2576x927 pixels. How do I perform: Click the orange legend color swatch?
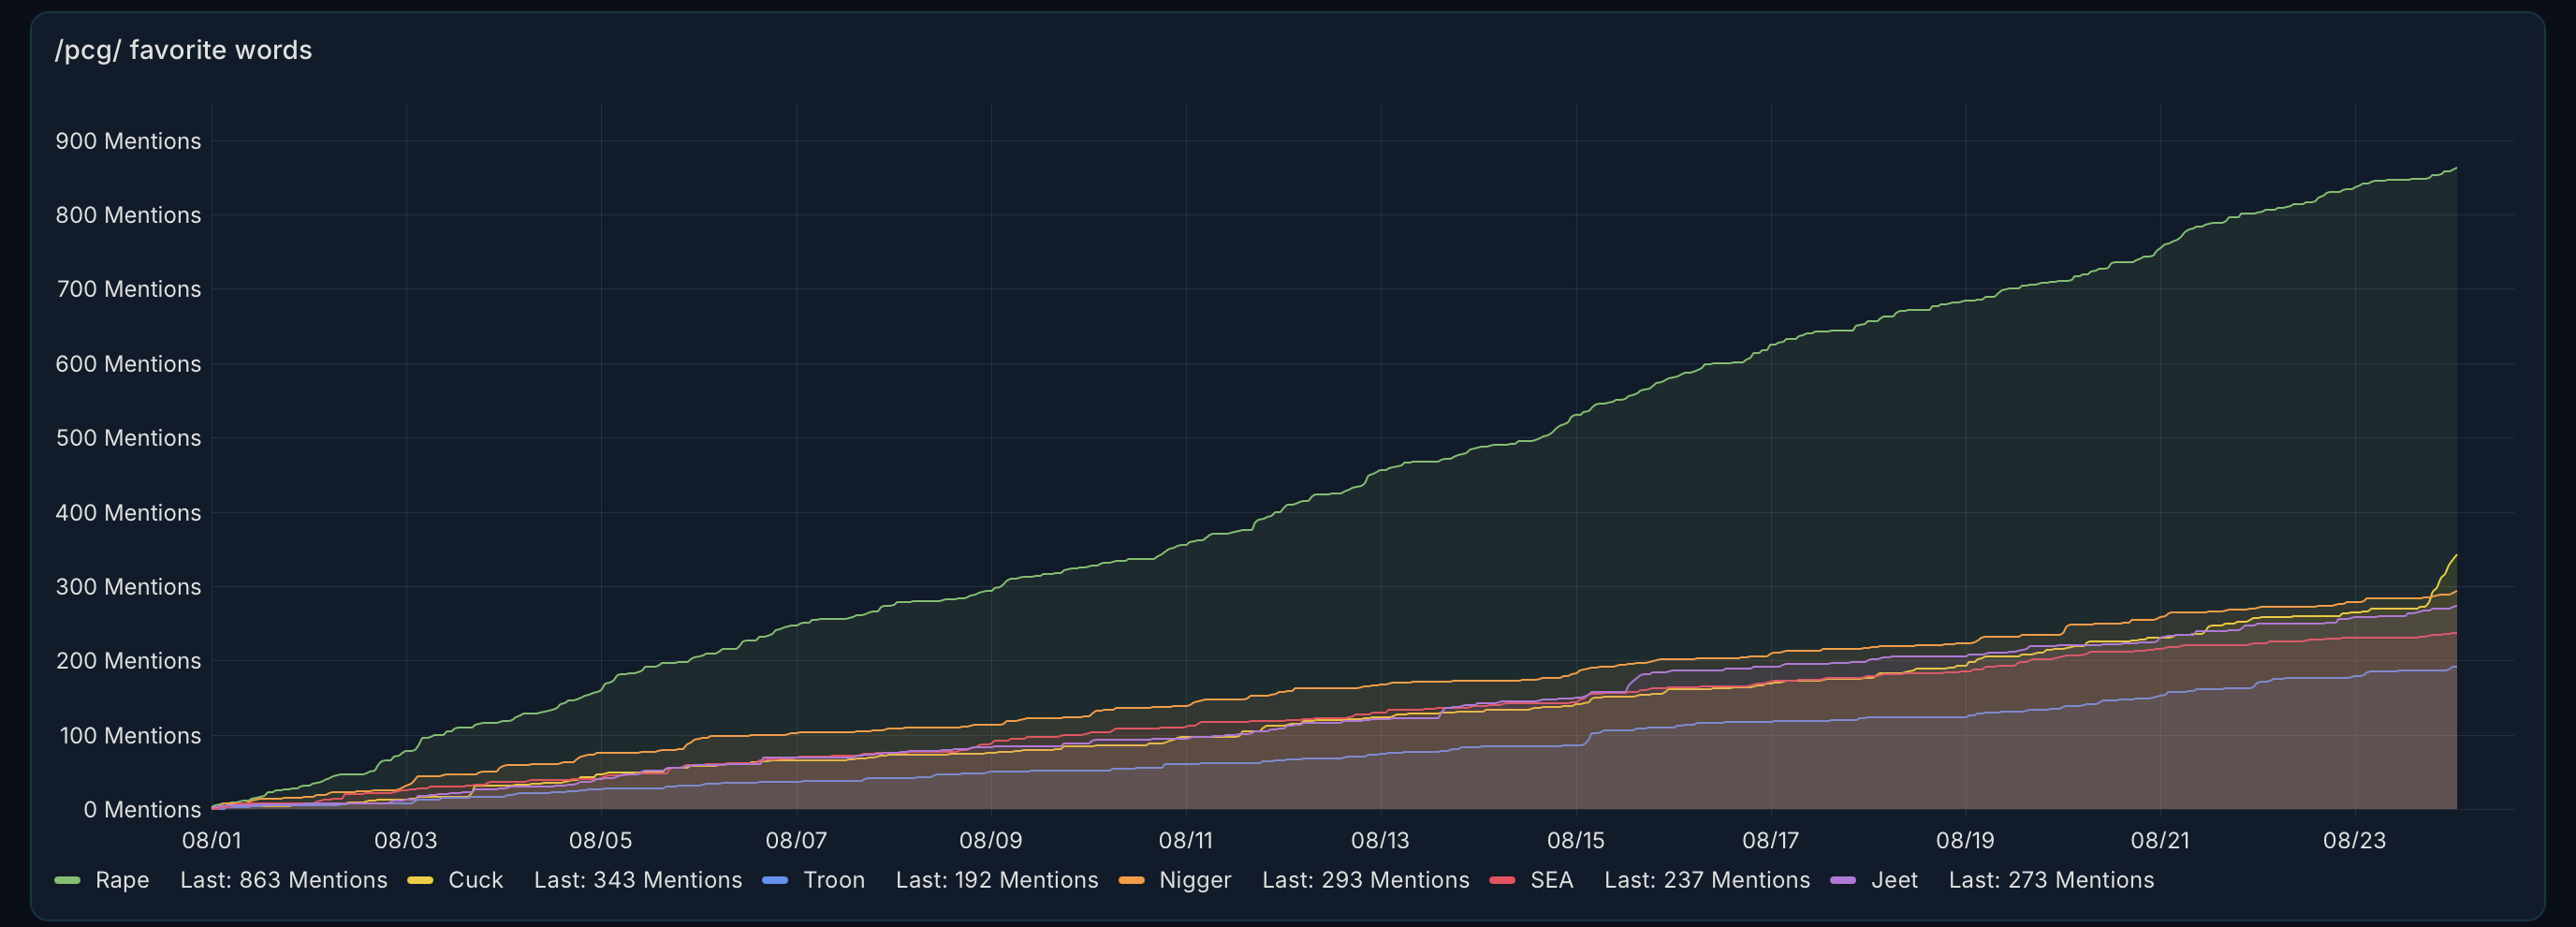click(1131, 880)
